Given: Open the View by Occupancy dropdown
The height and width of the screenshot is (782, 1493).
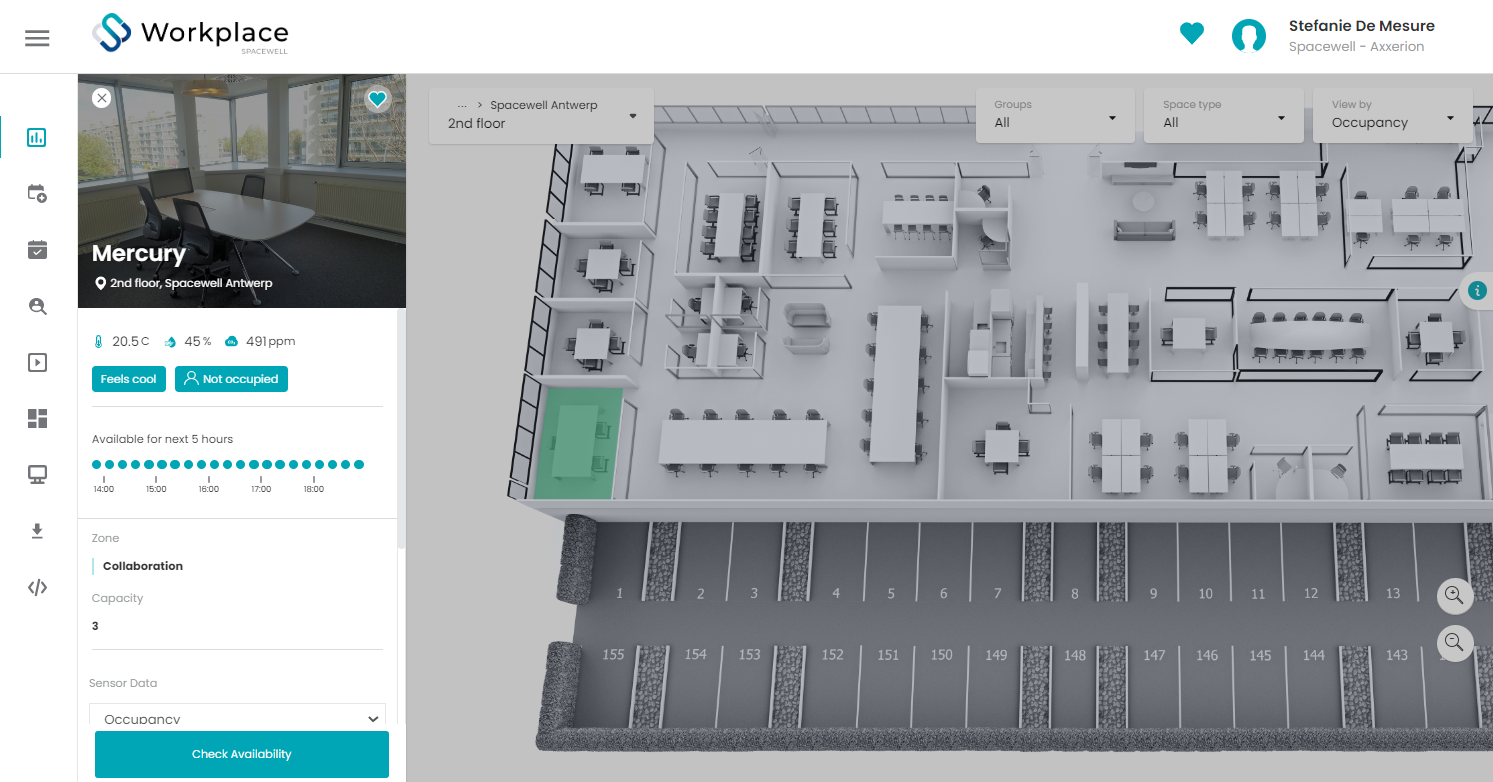Looking at the screenshot, I should 1393,115.
